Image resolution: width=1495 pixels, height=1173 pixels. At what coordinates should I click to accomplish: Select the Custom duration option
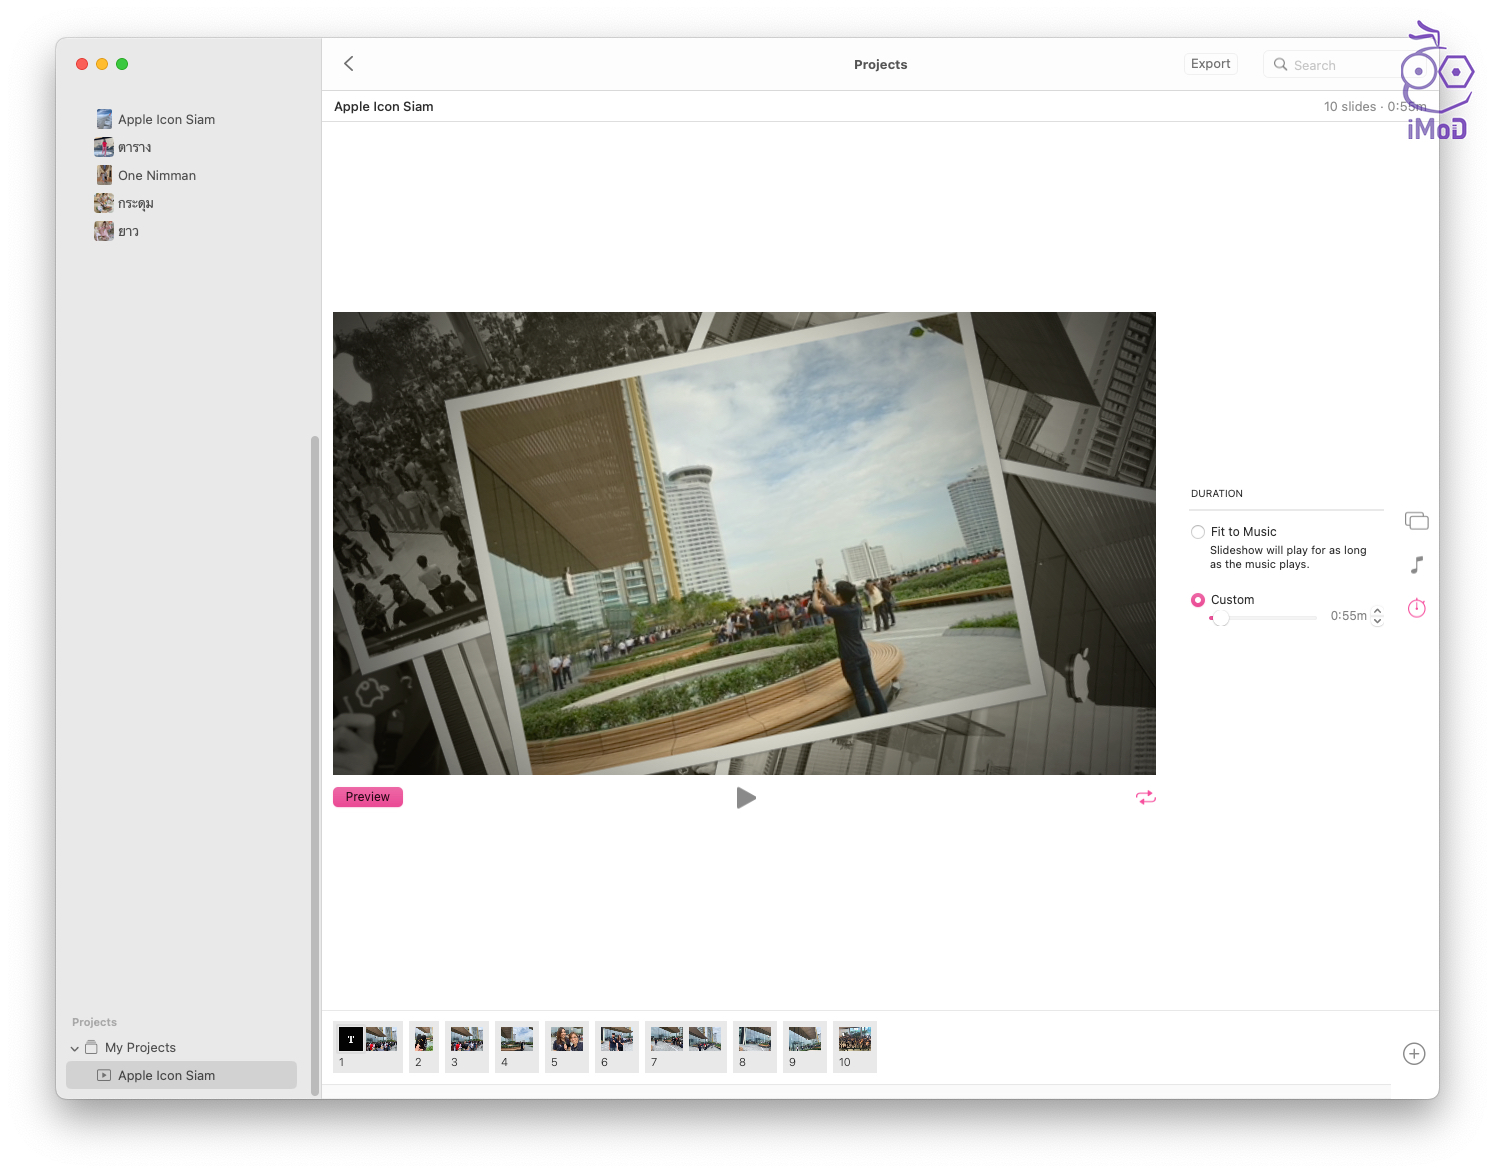(x=1198, y=600)
